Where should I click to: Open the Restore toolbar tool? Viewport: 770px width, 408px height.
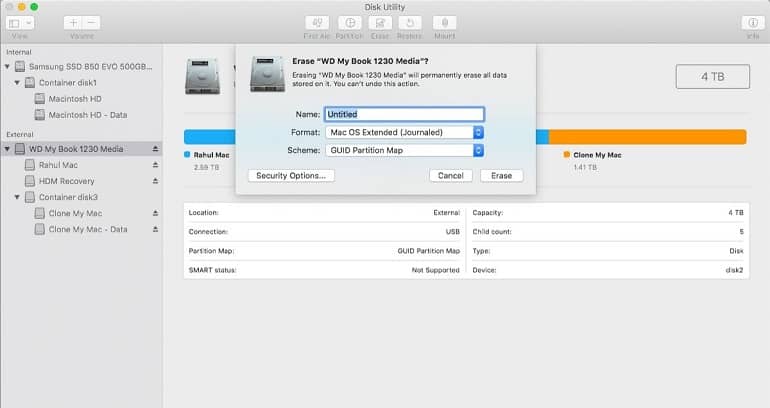pos(410,23)
